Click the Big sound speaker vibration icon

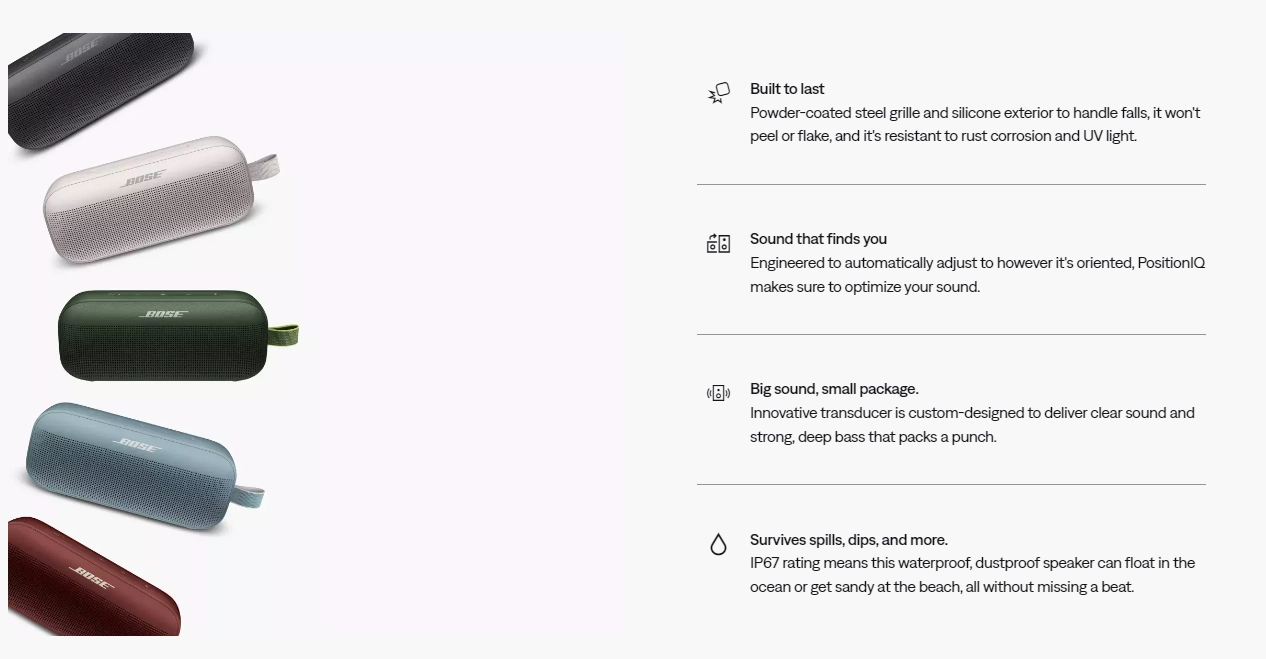(x=718, y=393)
